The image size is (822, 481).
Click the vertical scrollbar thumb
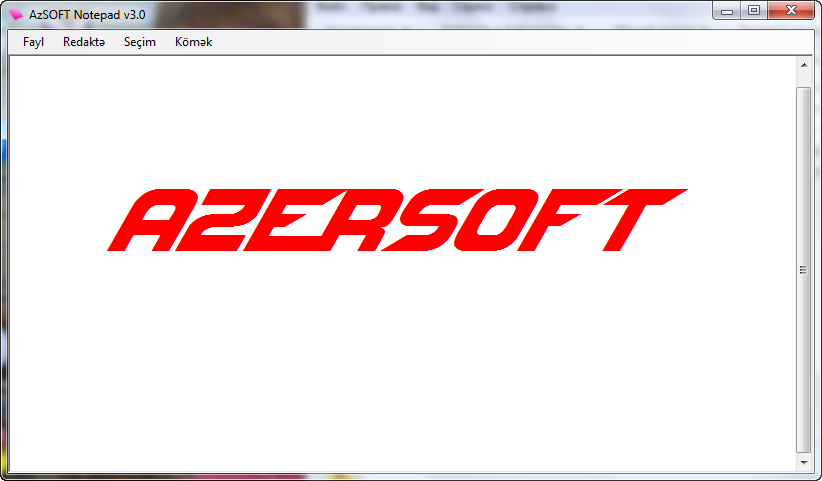coord(803,269)
